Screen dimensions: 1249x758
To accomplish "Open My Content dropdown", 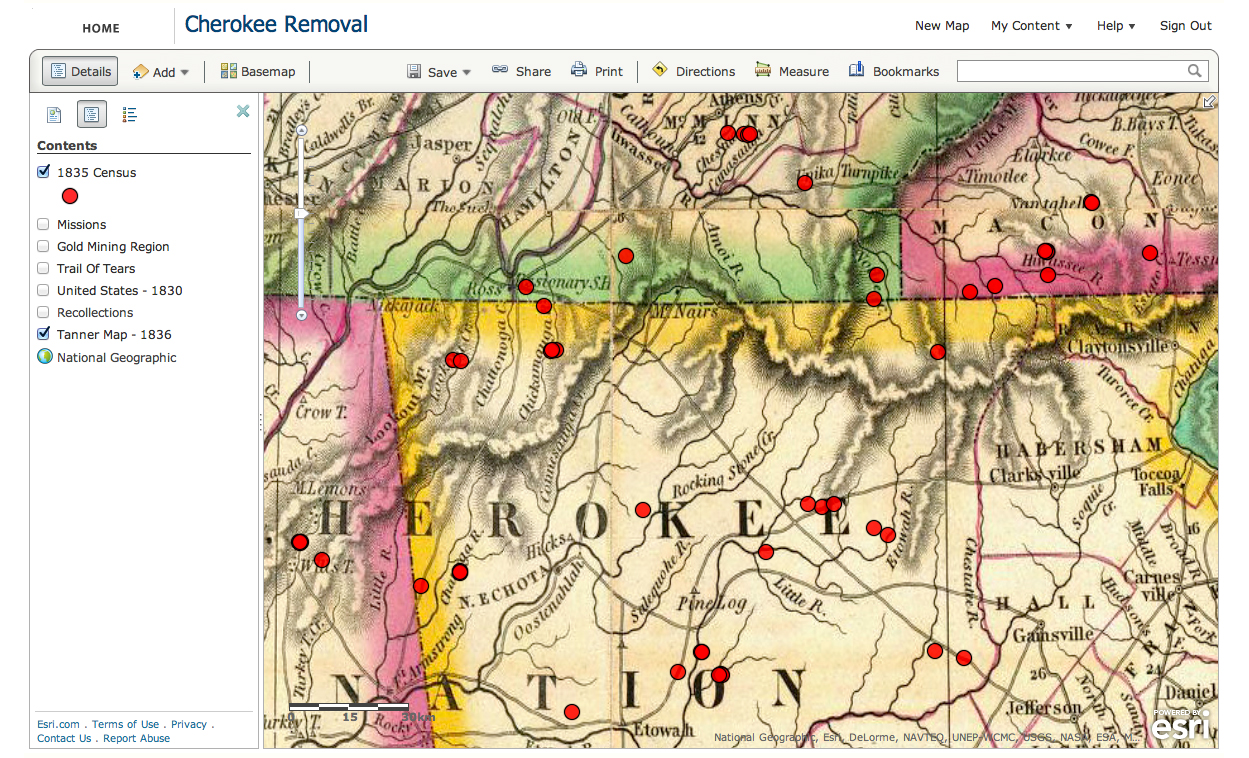I will point(1032,26).
